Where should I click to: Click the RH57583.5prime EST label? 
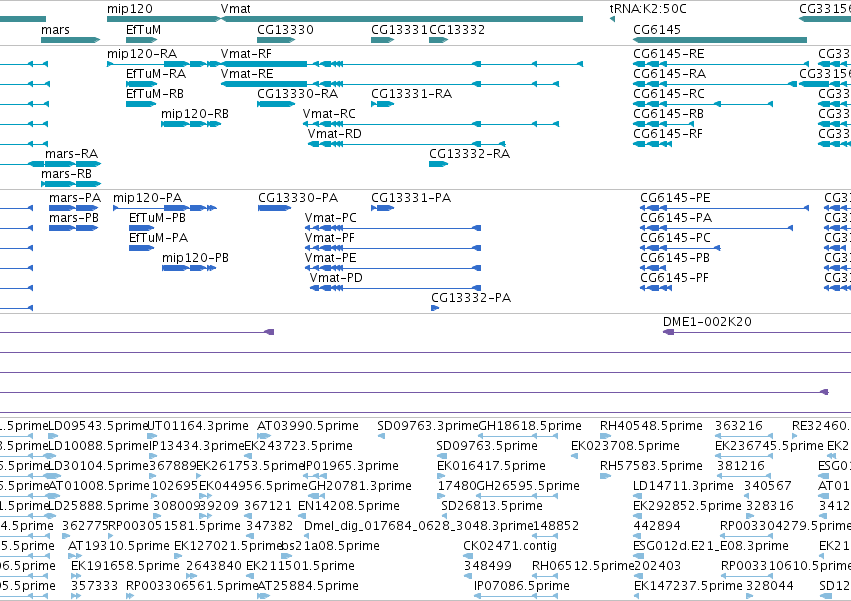[651, 466]
